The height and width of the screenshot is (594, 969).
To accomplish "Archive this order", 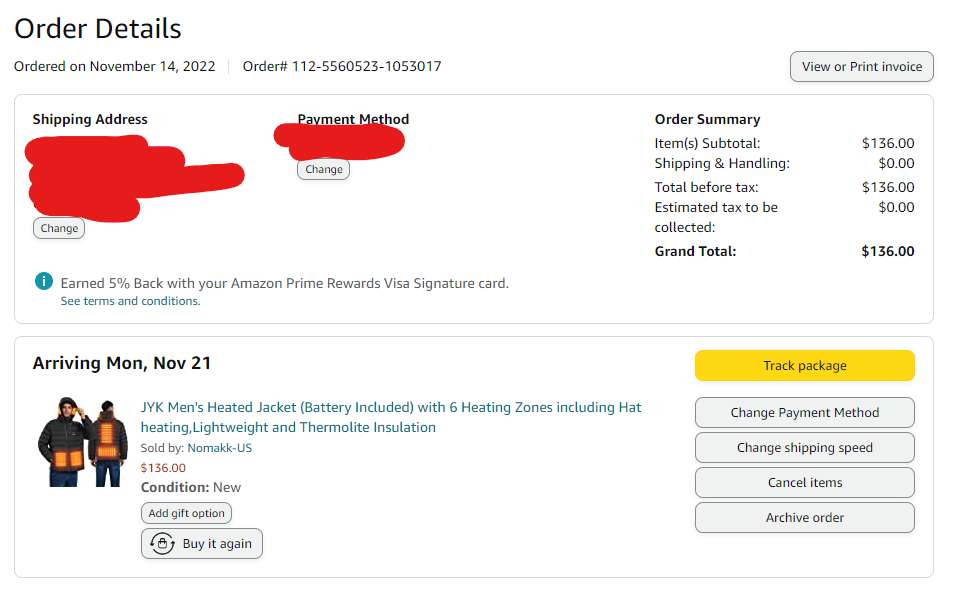I will 804,517.
